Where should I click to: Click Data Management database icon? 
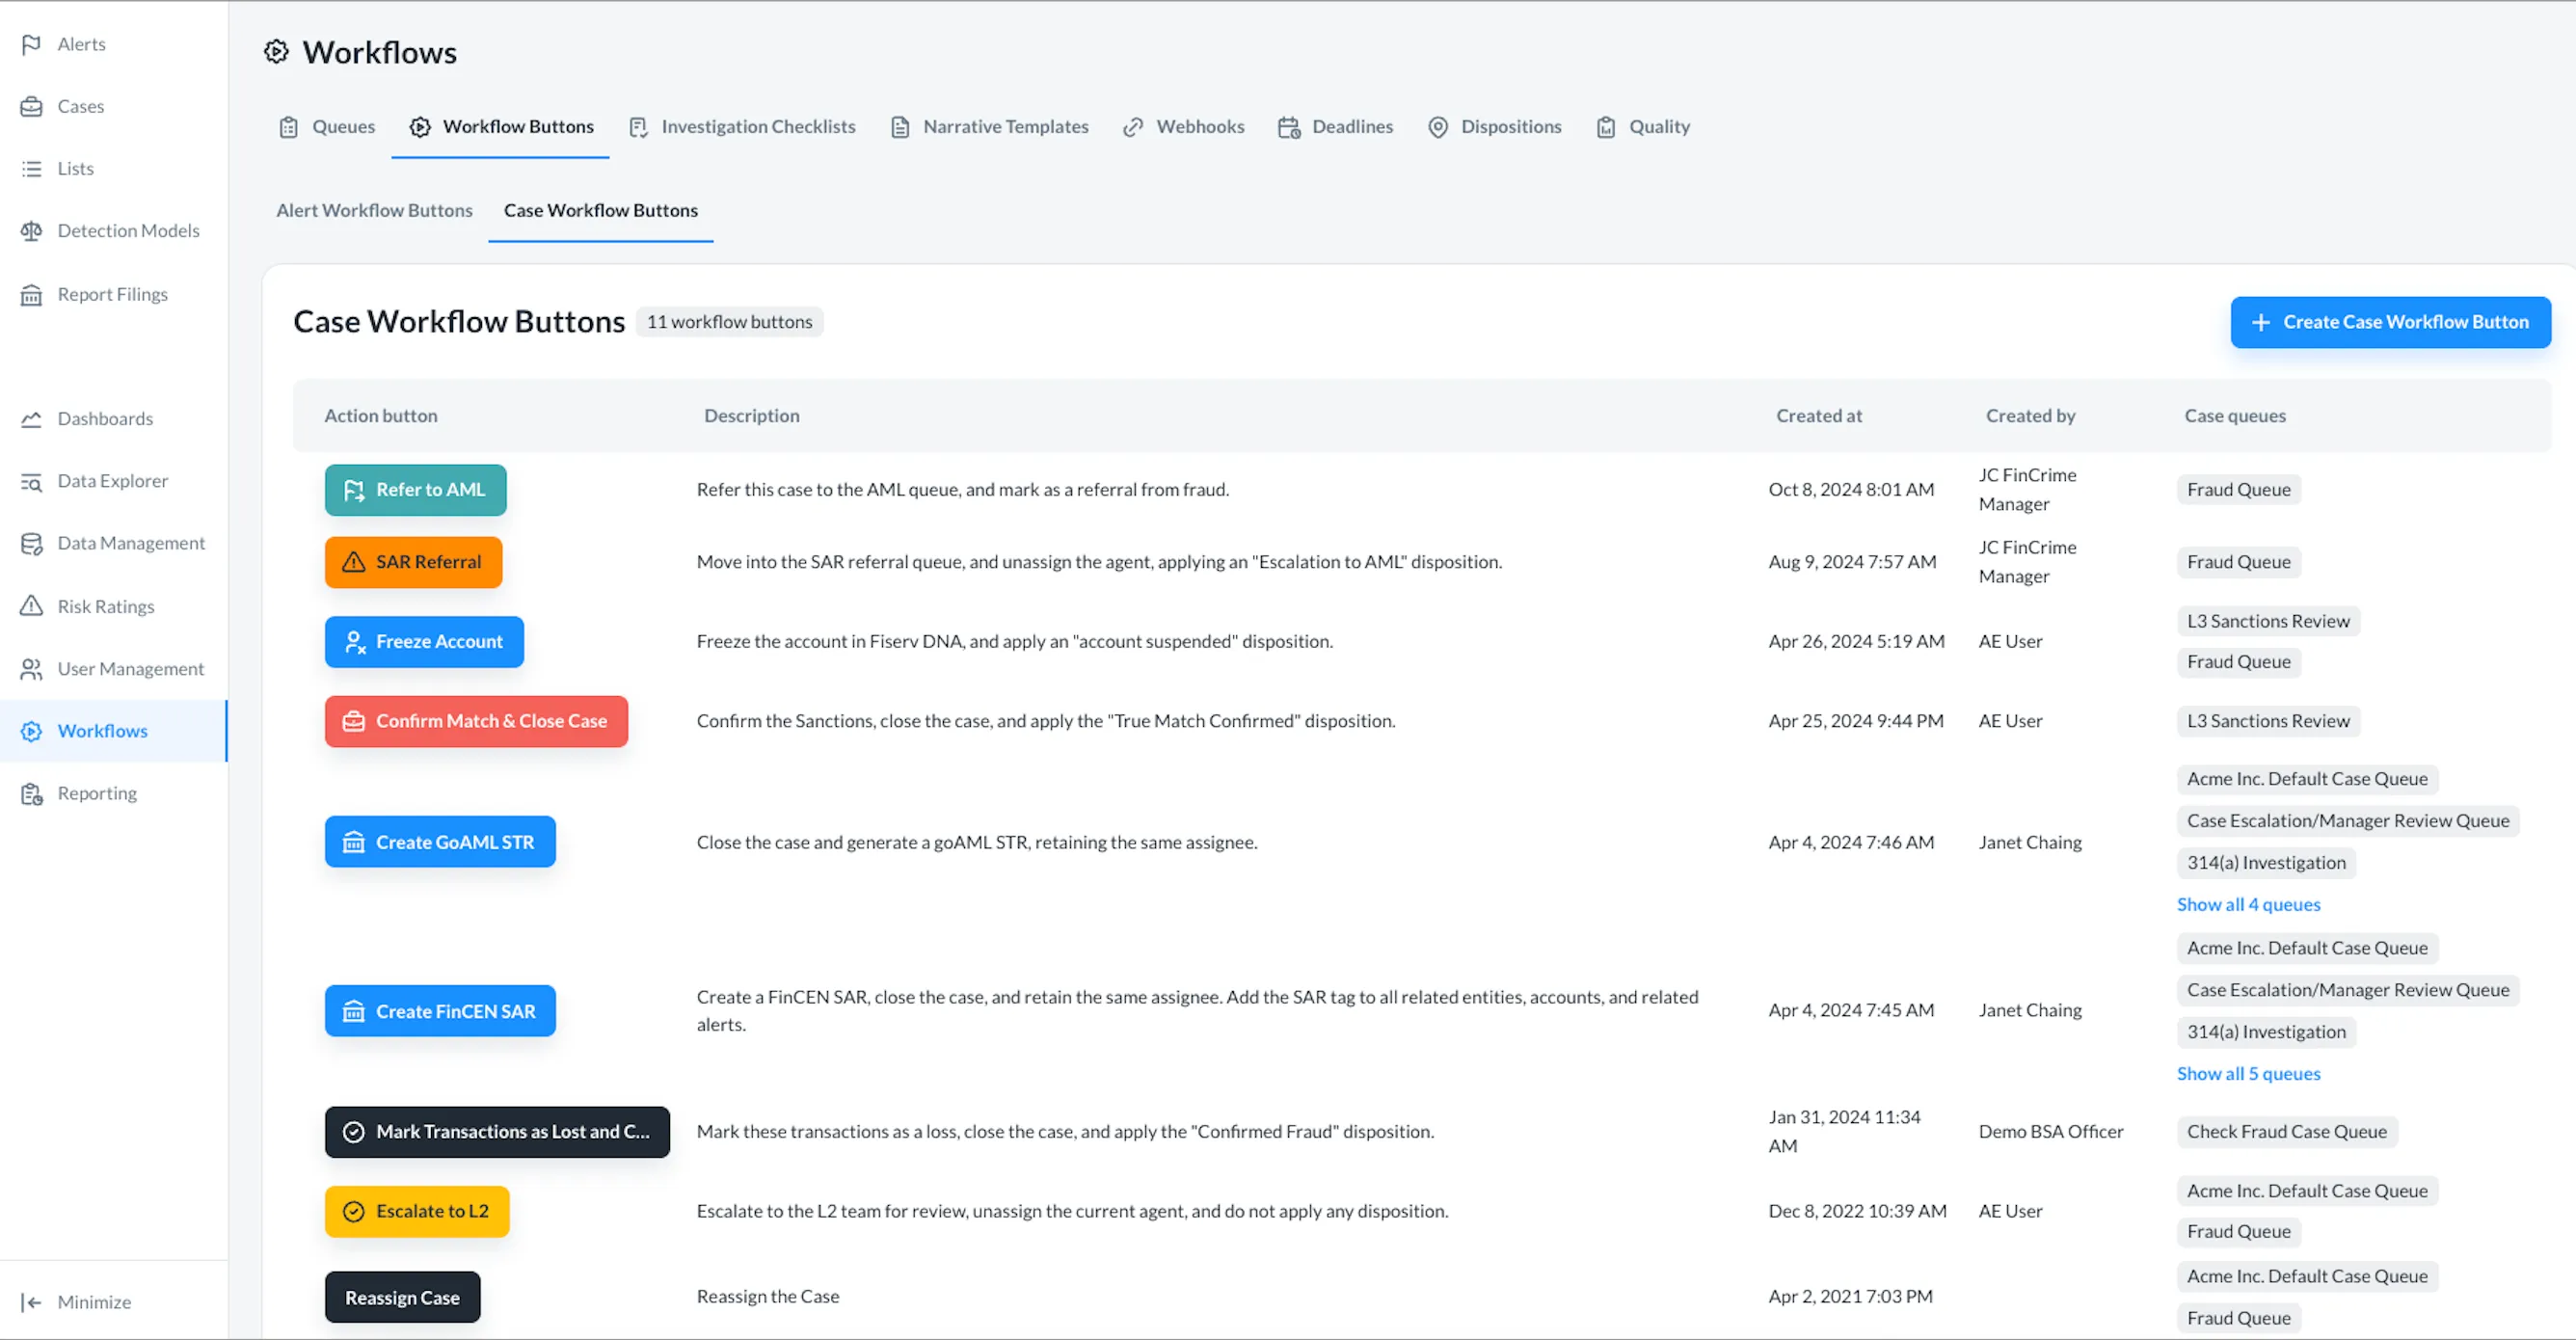coord(31,544)
